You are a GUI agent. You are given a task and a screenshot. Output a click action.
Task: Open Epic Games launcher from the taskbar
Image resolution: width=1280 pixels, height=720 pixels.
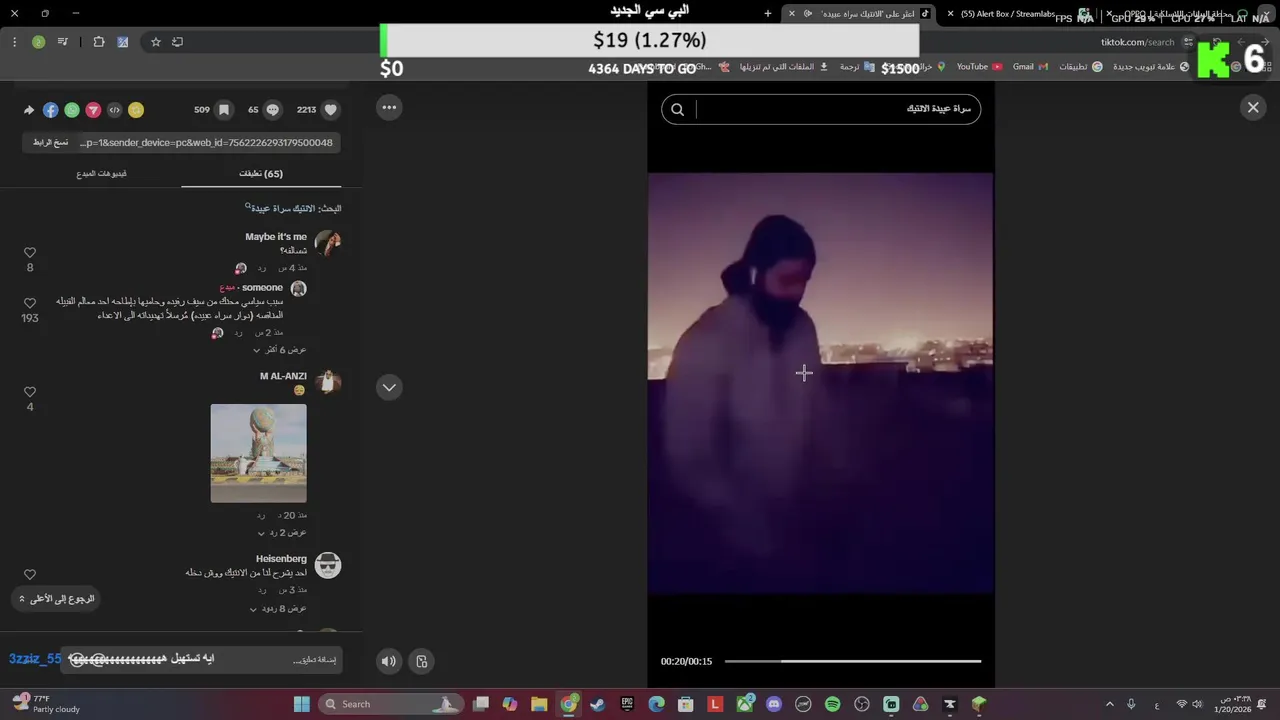pyautogui.click(x=627, y=704)
